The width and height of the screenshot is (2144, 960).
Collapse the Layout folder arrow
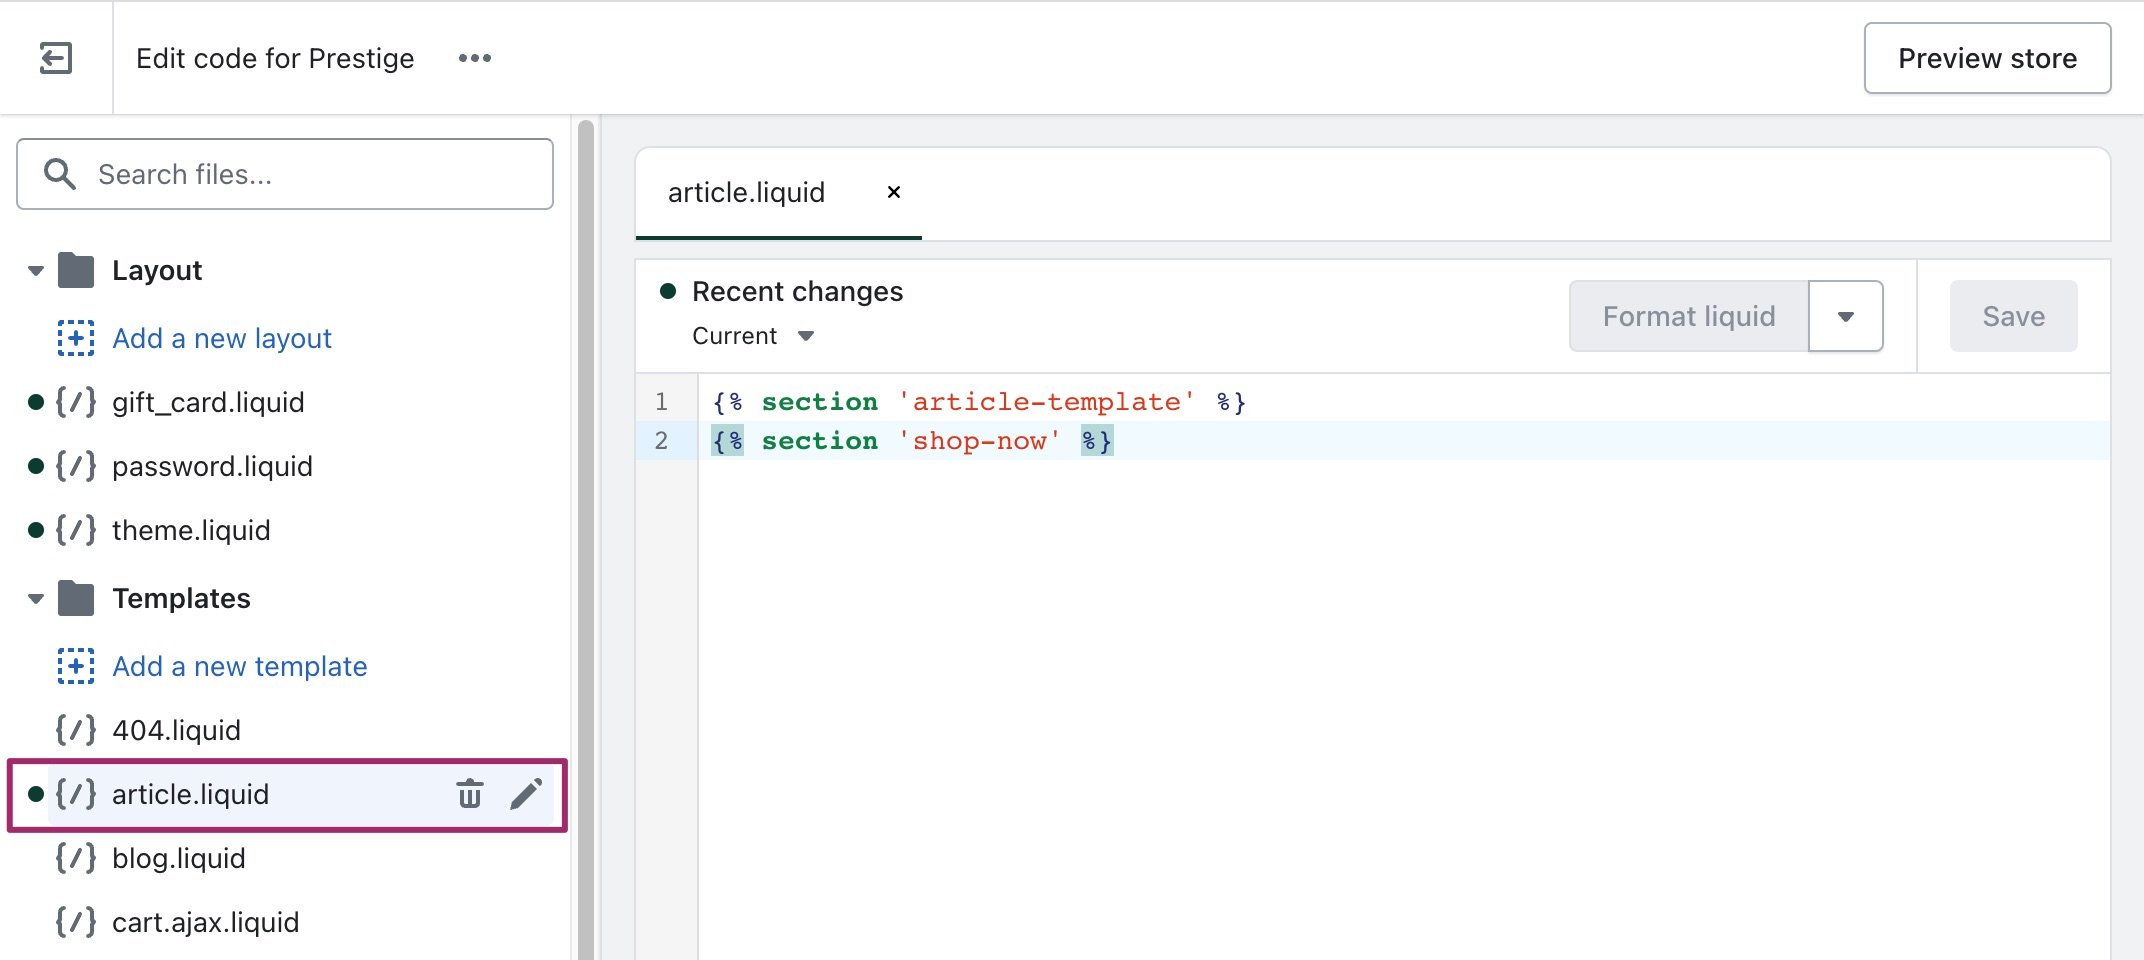(36, 270)
